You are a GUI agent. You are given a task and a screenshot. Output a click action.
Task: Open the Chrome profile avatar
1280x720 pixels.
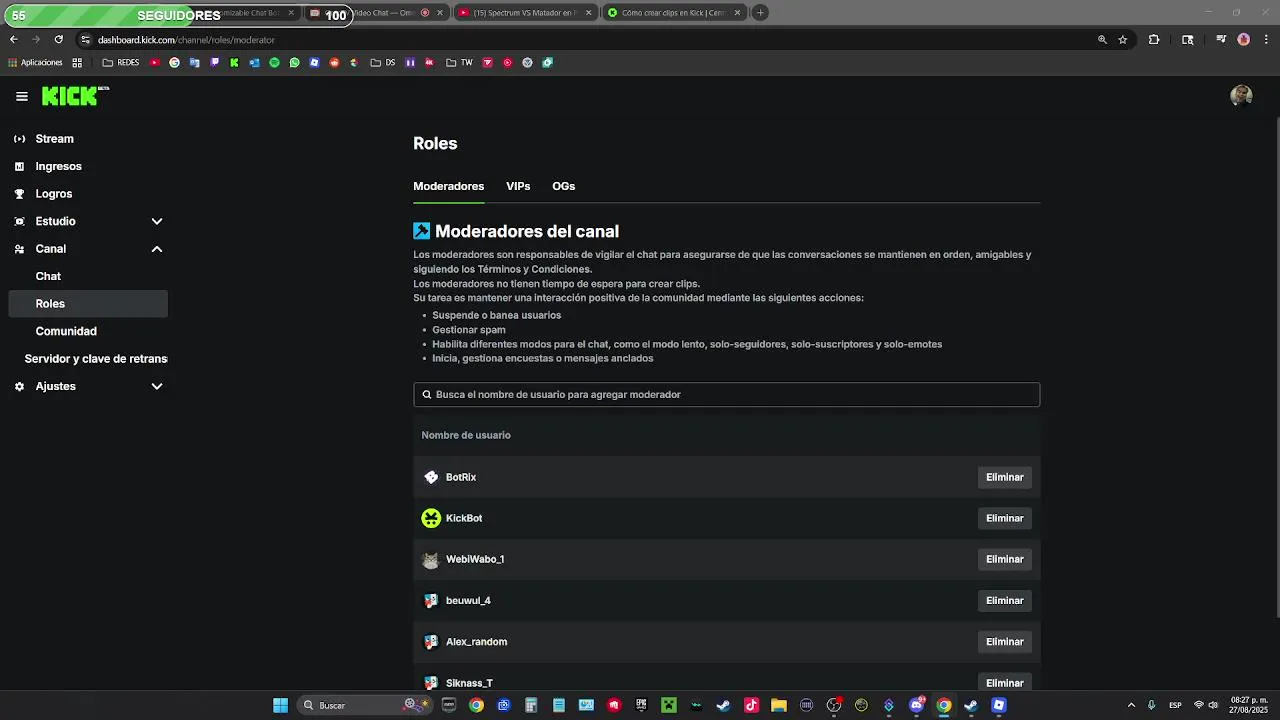pos(1244,40)
